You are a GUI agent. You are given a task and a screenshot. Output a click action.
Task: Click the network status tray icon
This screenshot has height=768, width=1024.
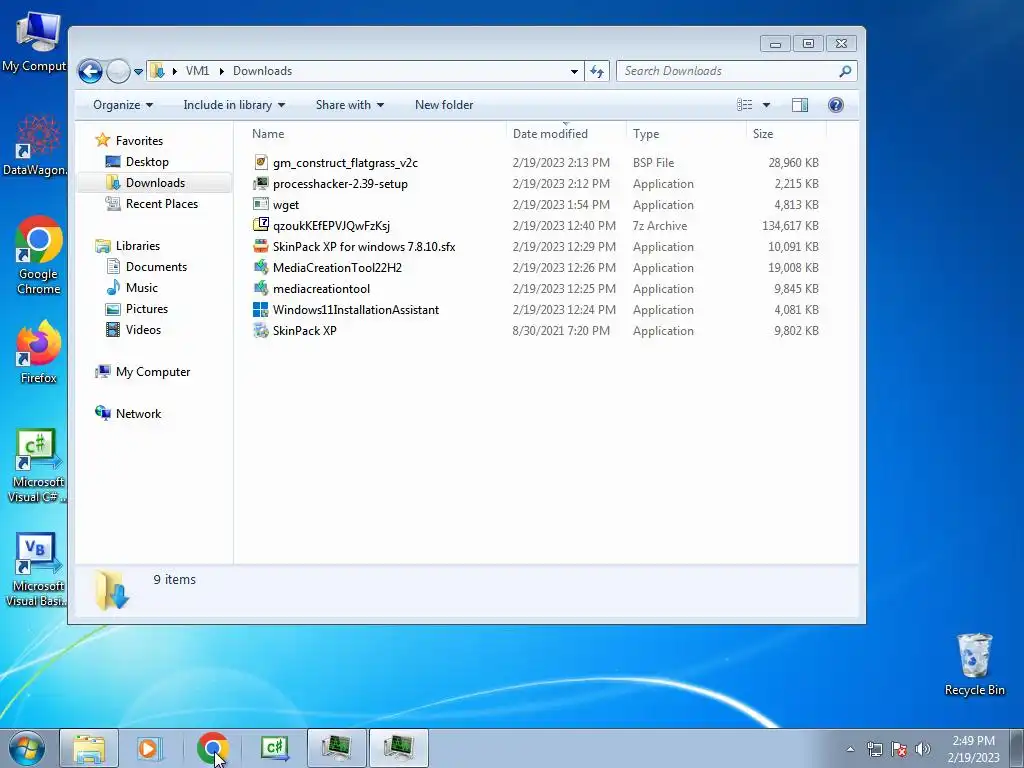874,749
